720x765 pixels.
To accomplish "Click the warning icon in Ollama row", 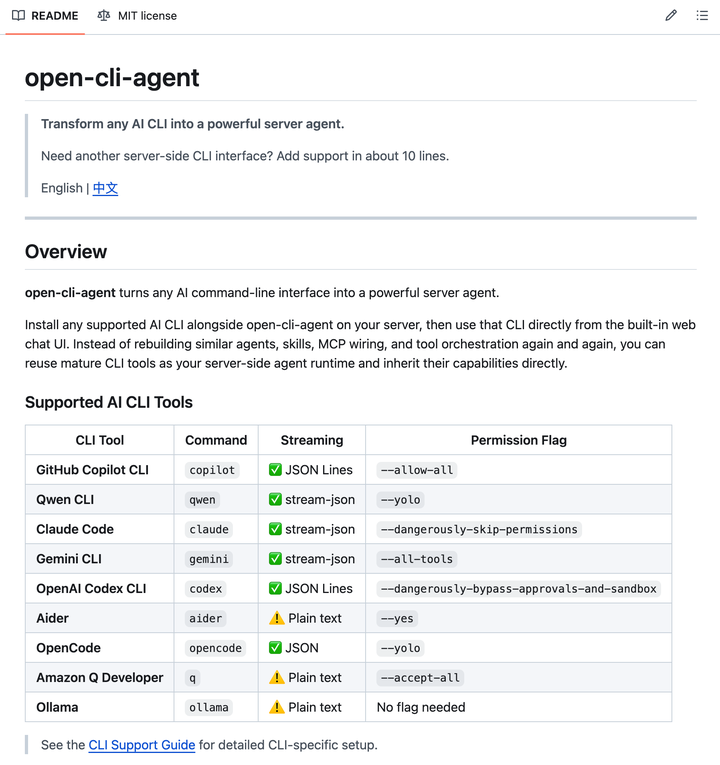I will 277,707.
